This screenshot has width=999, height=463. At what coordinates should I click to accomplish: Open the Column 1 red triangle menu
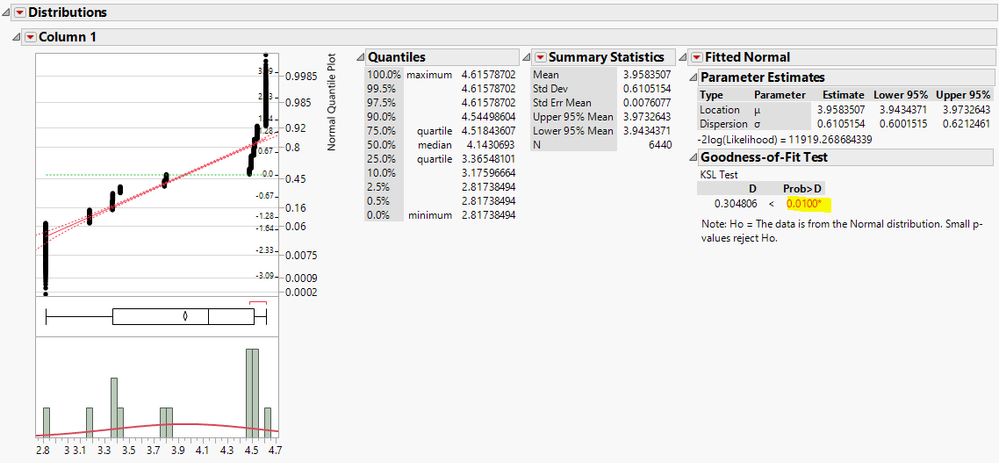click(29, 37)
